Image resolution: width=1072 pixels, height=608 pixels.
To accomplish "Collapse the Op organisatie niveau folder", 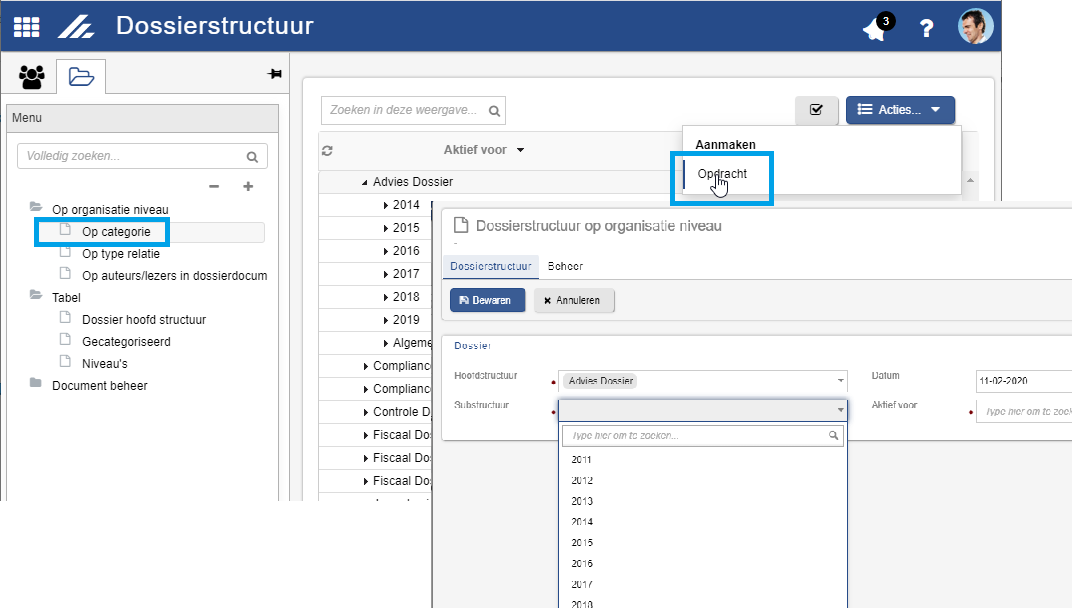I will coord(36,207).
